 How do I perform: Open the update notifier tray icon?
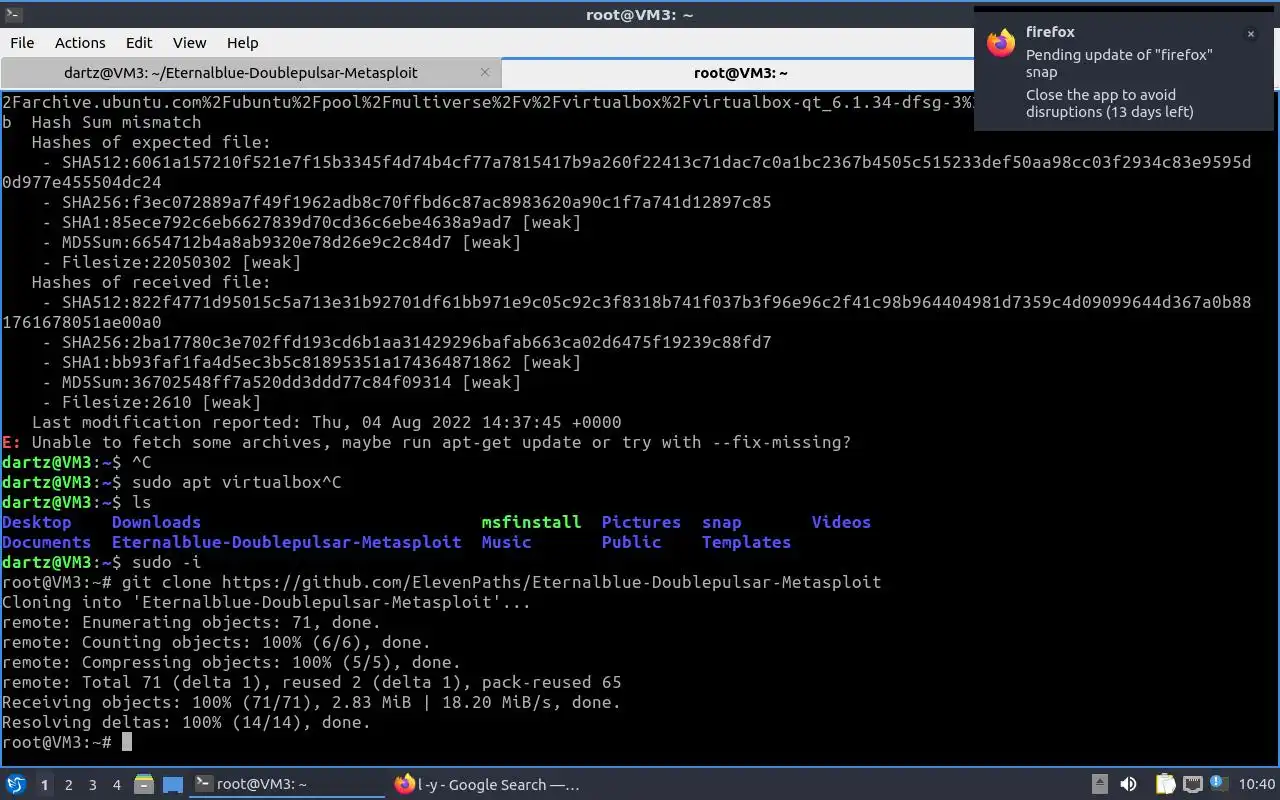(x=1218, y=784)
